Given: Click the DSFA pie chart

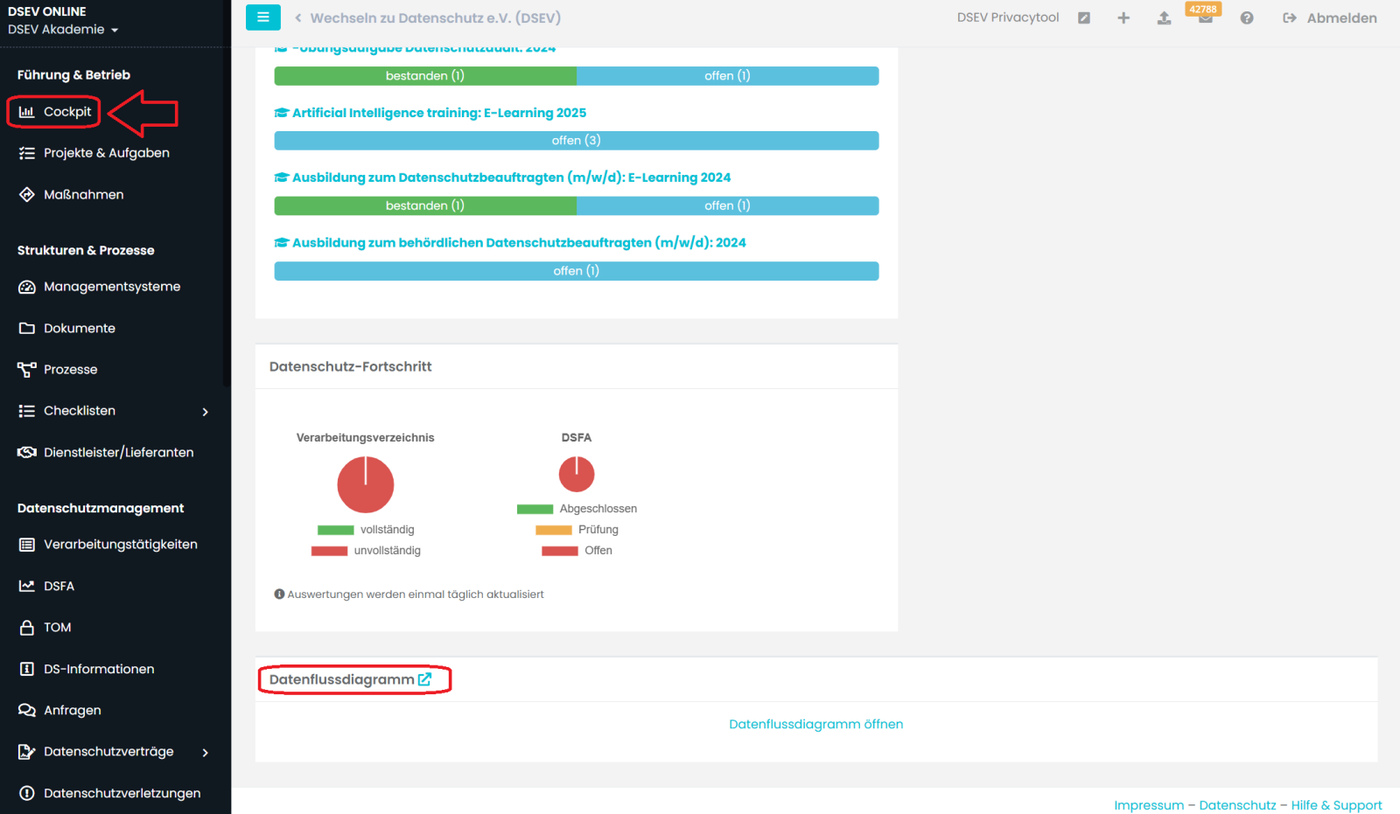Looking at the screenshot, I should pyautogui.click(x=577, y=474).
